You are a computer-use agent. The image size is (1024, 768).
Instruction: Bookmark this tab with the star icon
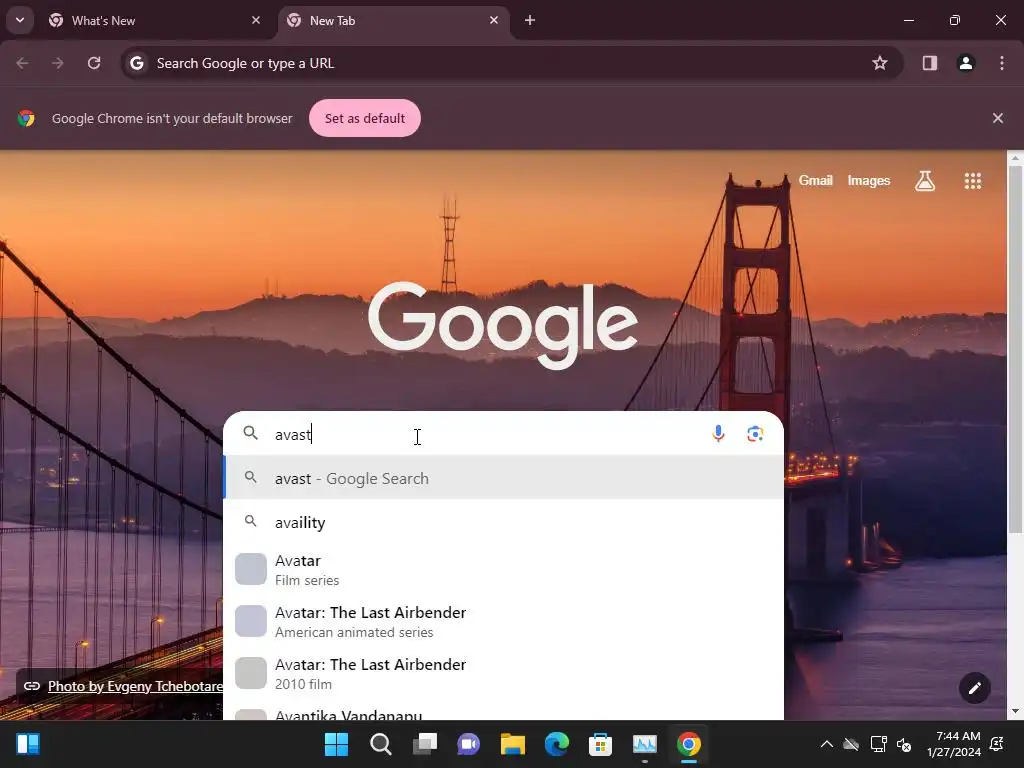tap(880, 63)
